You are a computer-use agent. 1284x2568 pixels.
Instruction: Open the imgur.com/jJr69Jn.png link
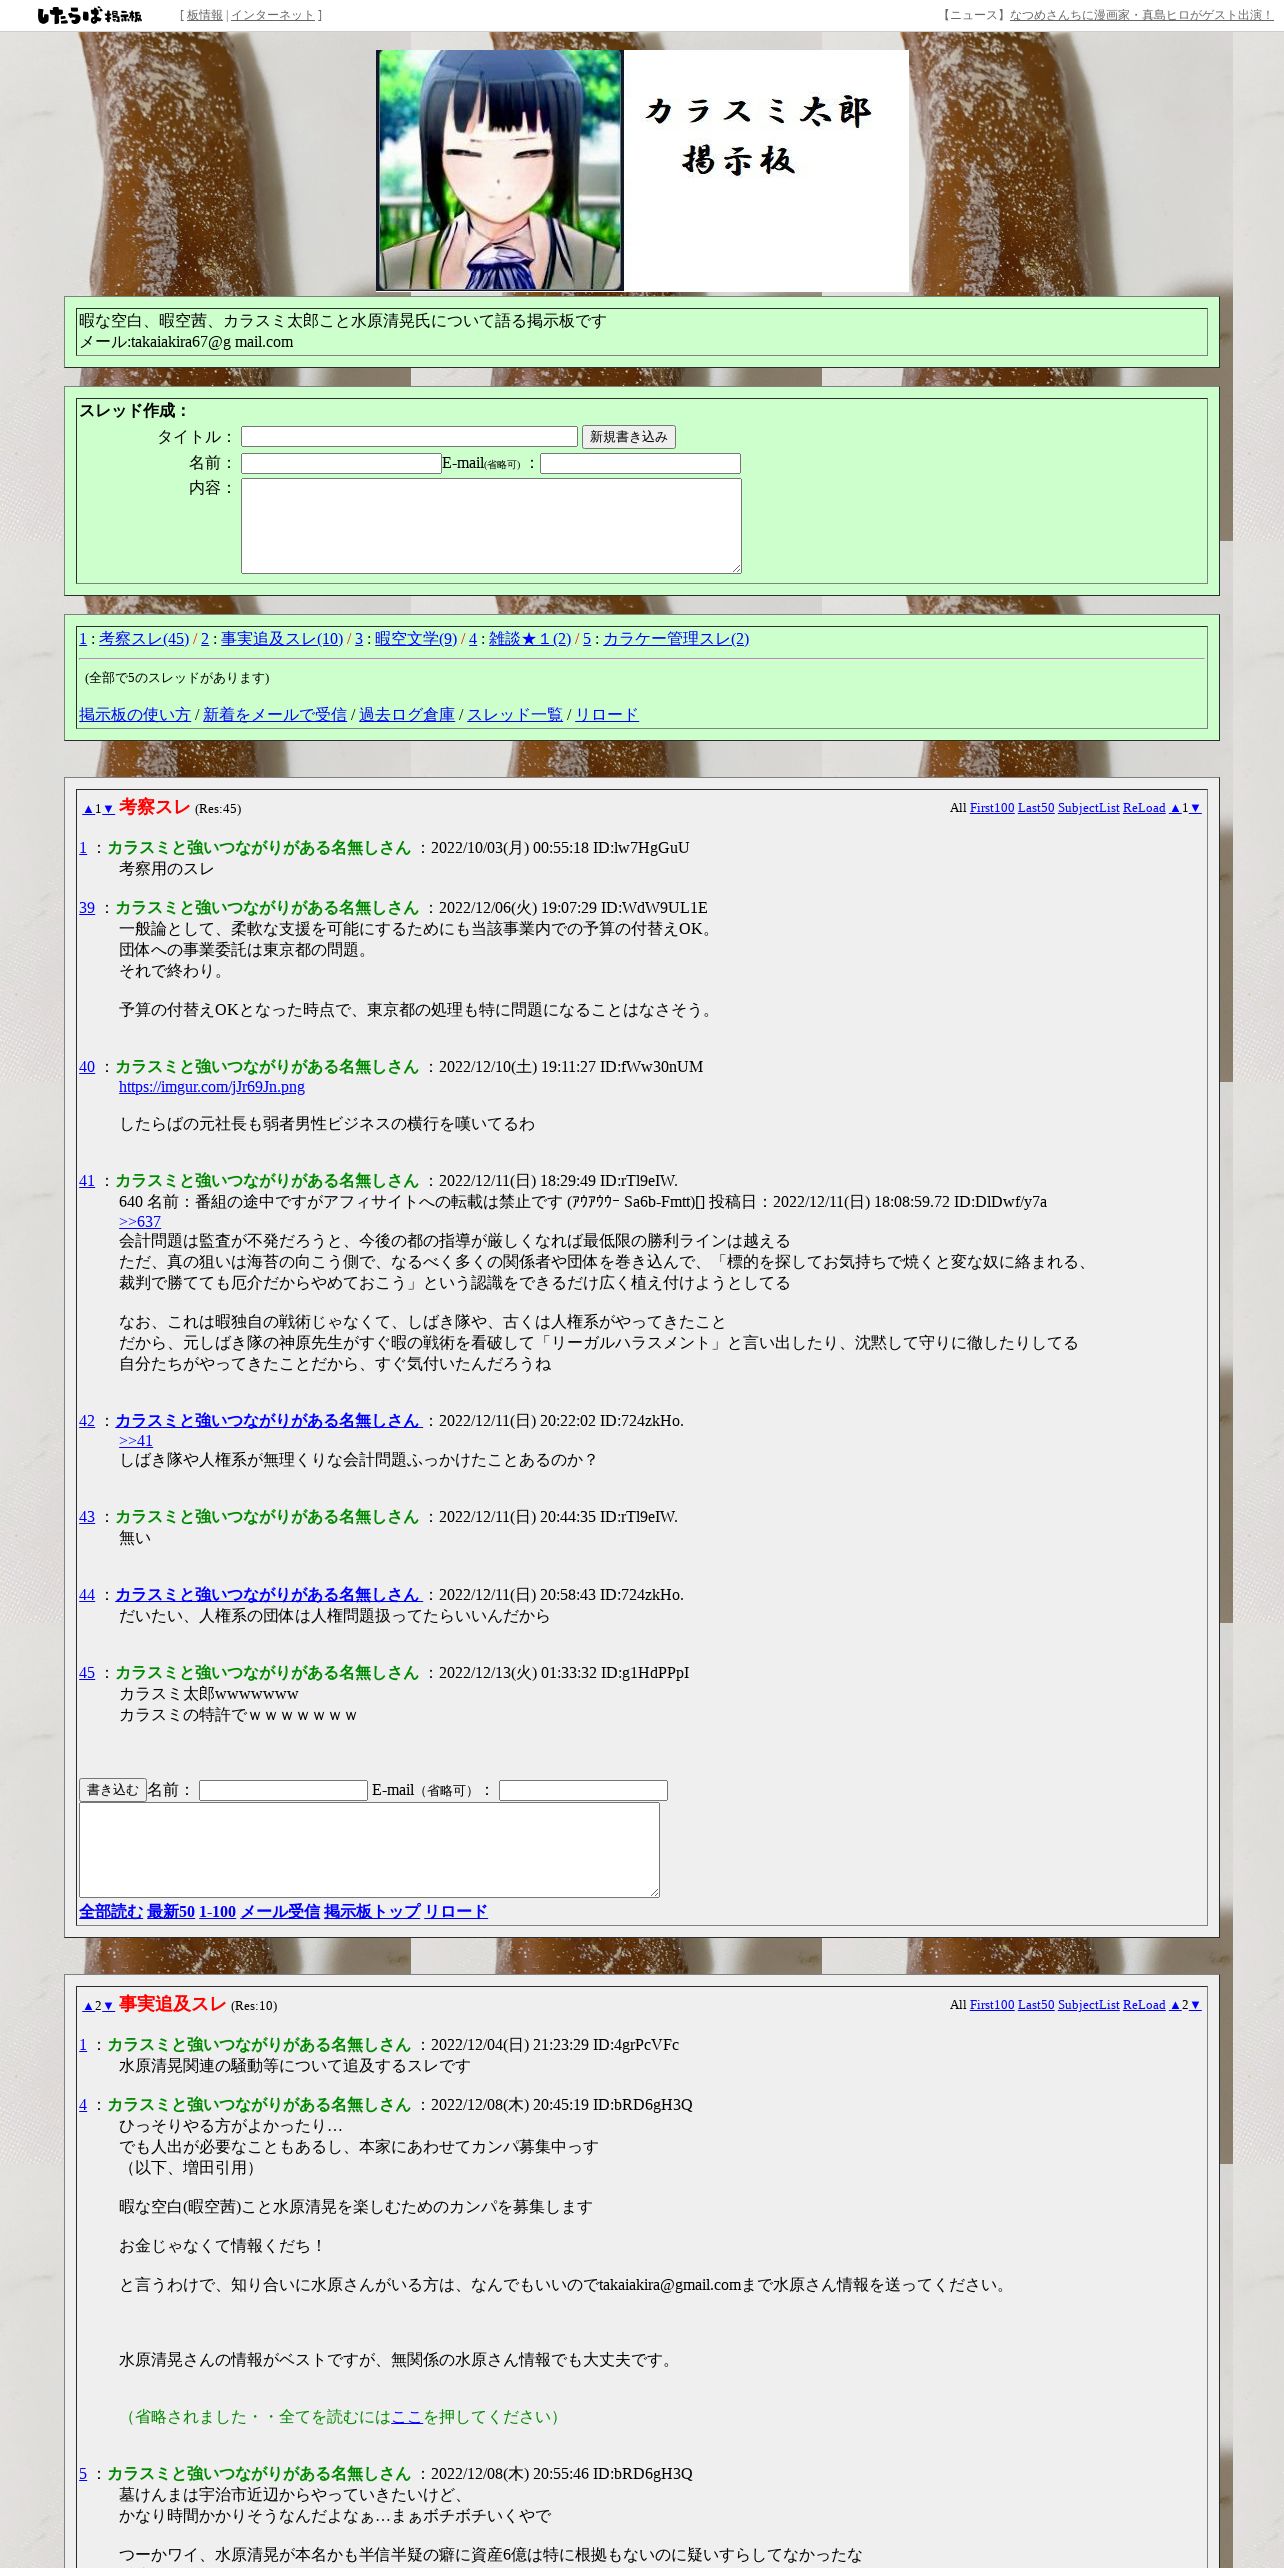click(x=212, y=1087)
